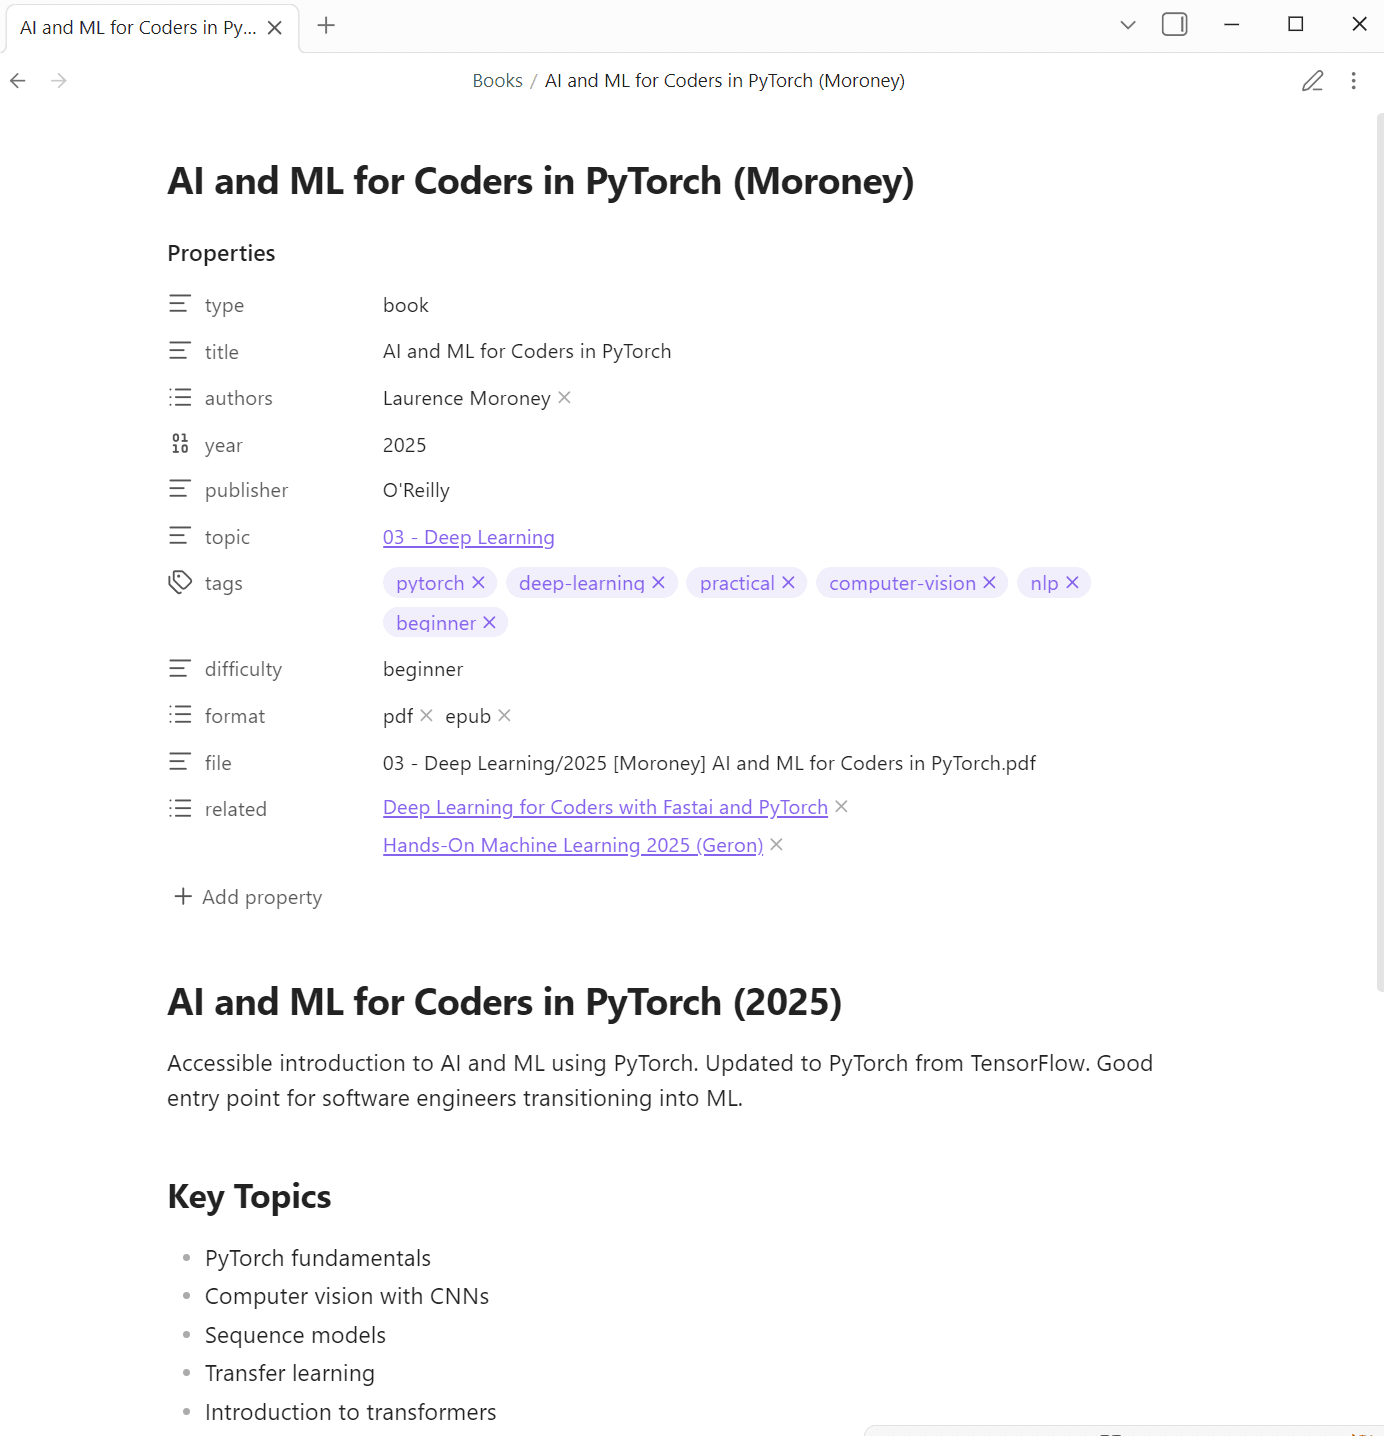Open the tab list dropdown chevron
Screen dimensions: 1384x1436
coord(1127,25)
